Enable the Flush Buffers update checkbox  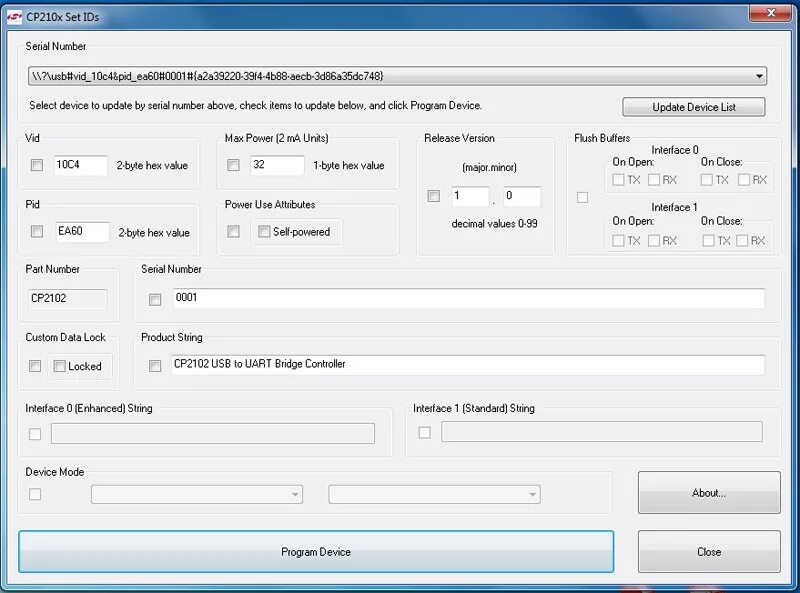[x=582, y=197]
